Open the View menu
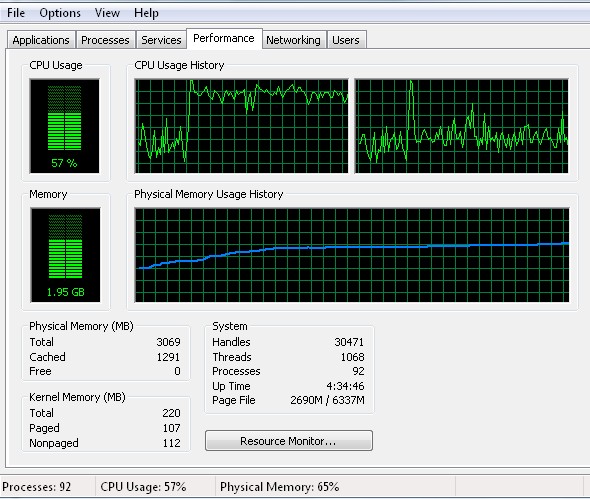 [107, 13]
